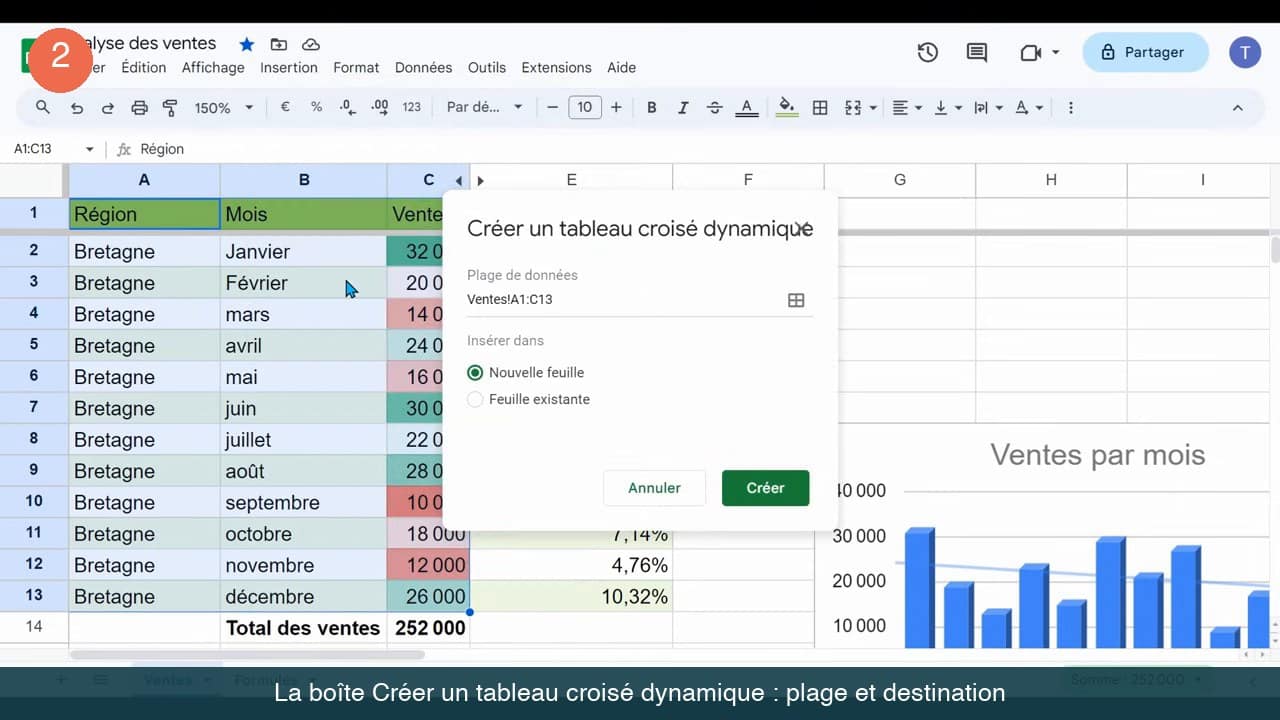Open the Édition menu
The image size is (1280, 720).
click(x=144, y=67)
